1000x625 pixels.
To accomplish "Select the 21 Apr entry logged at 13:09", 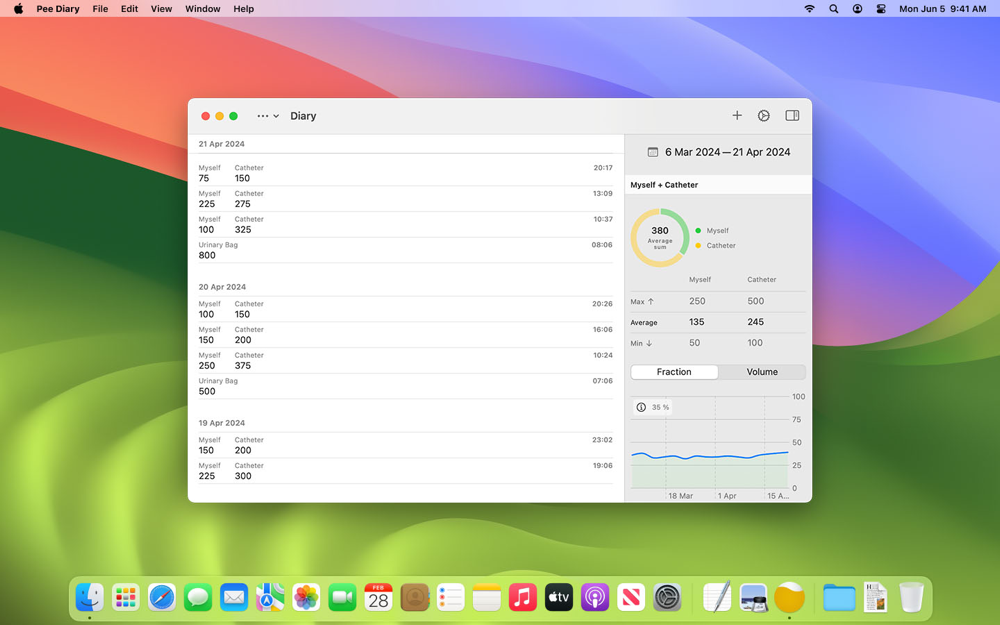I will point(406,198).
